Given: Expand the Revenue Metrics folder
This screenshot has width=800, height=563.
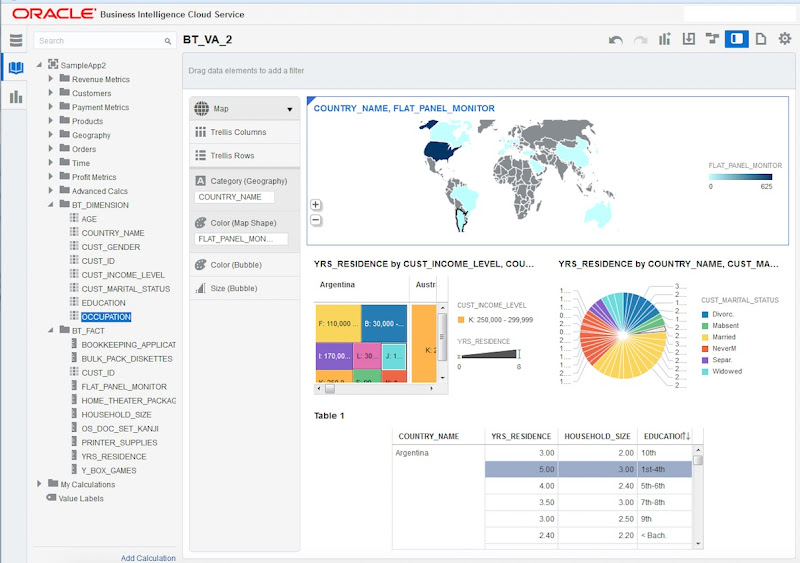Looking at the screenshot, I should coord(51,79).
